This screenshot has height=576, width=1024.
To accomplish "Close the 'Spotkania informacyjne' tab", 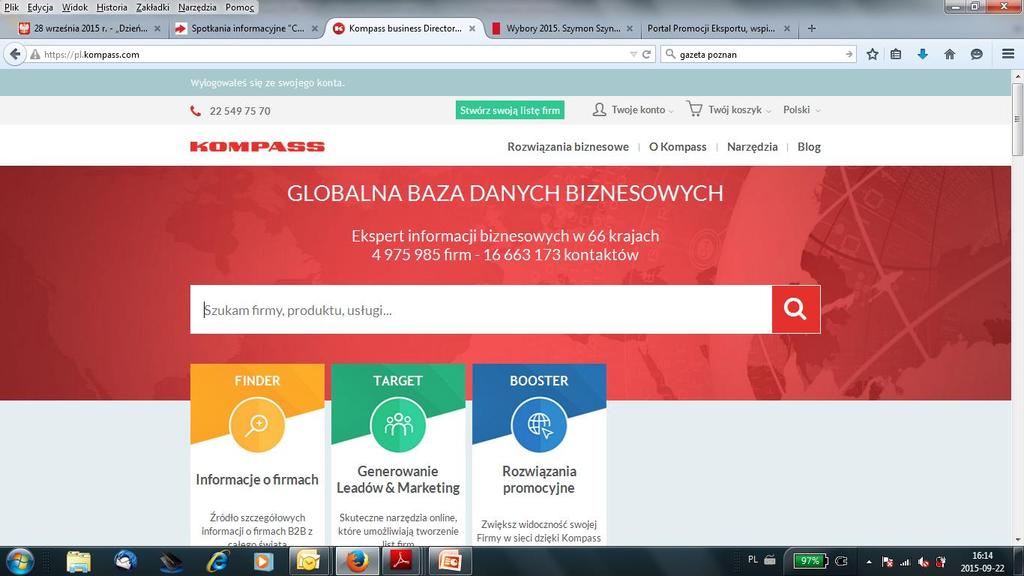I will [315, 29].
